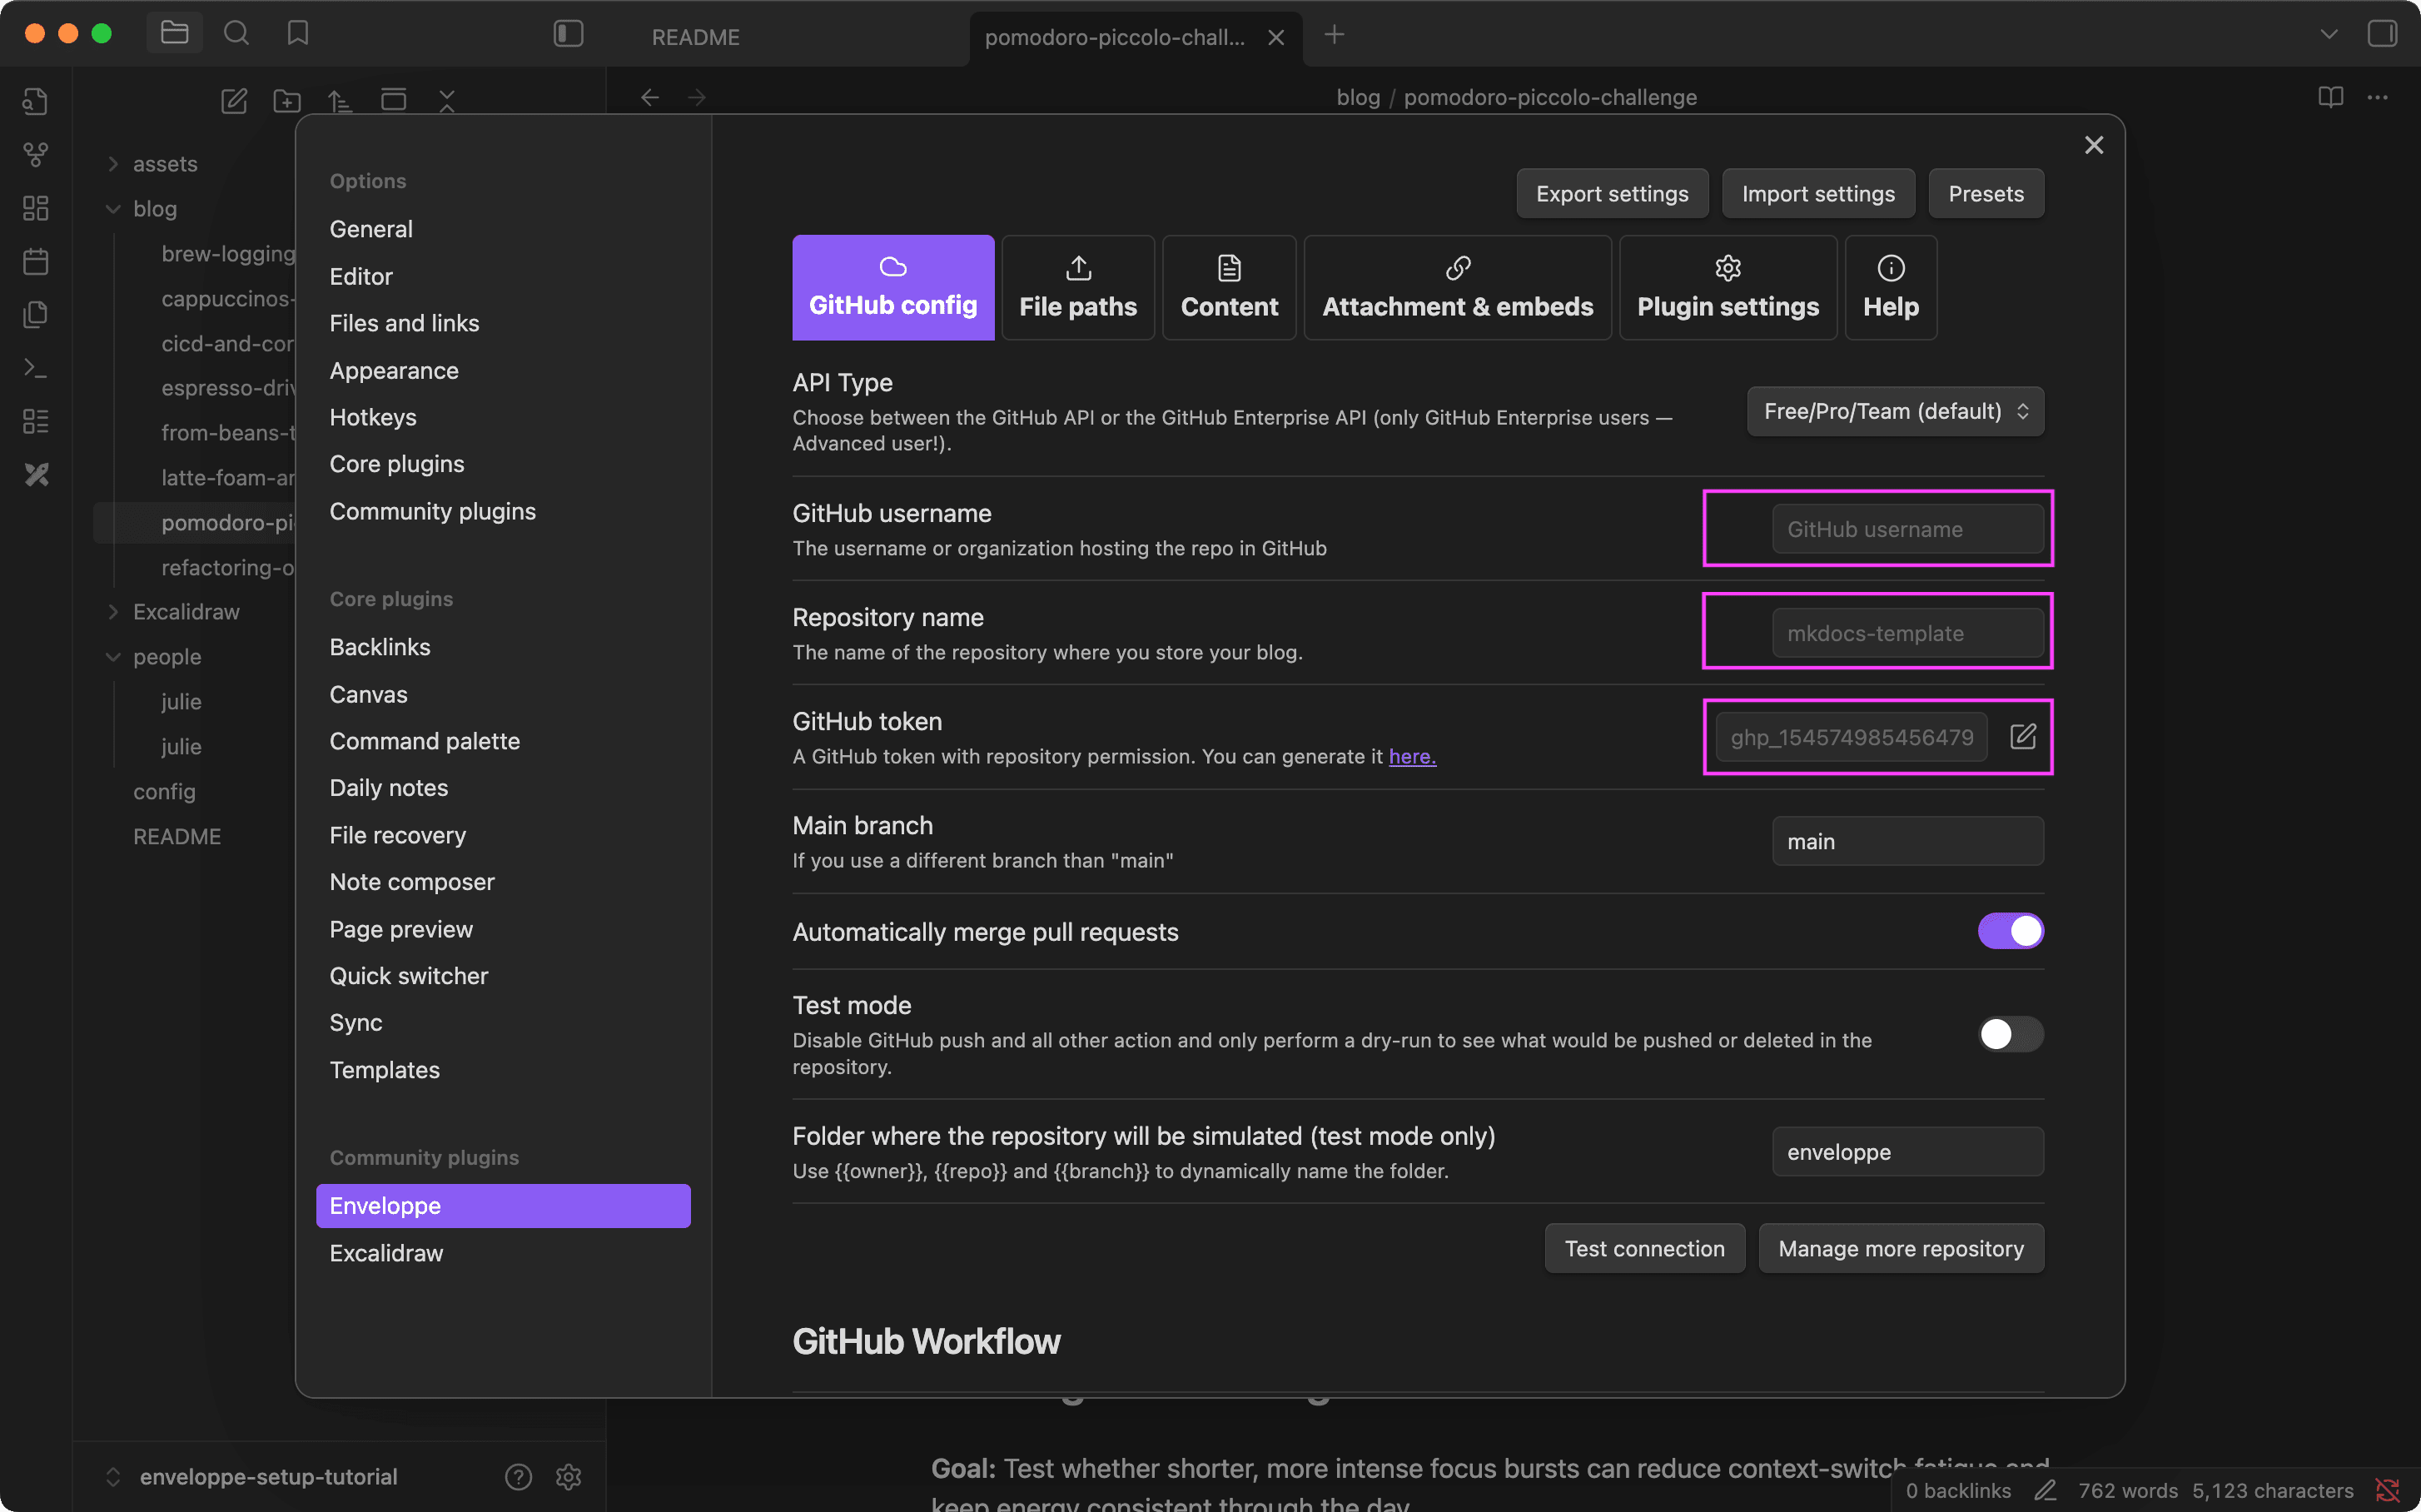
Task: Focus the Main branch input field
Action: [1908, 841]
